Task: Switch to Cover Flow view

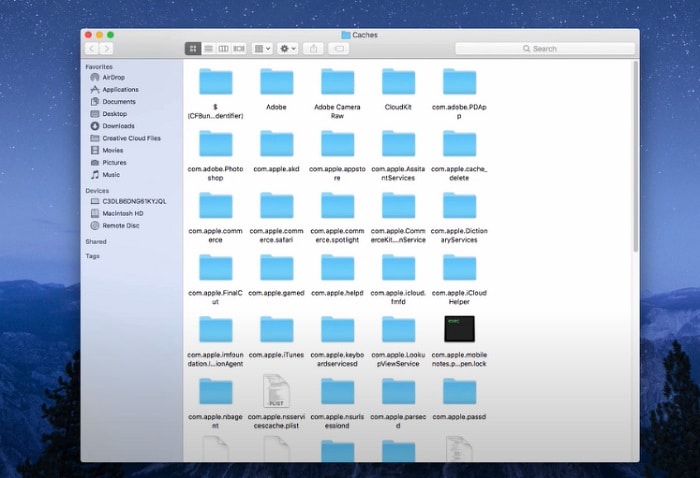Action: click(239, 49)
